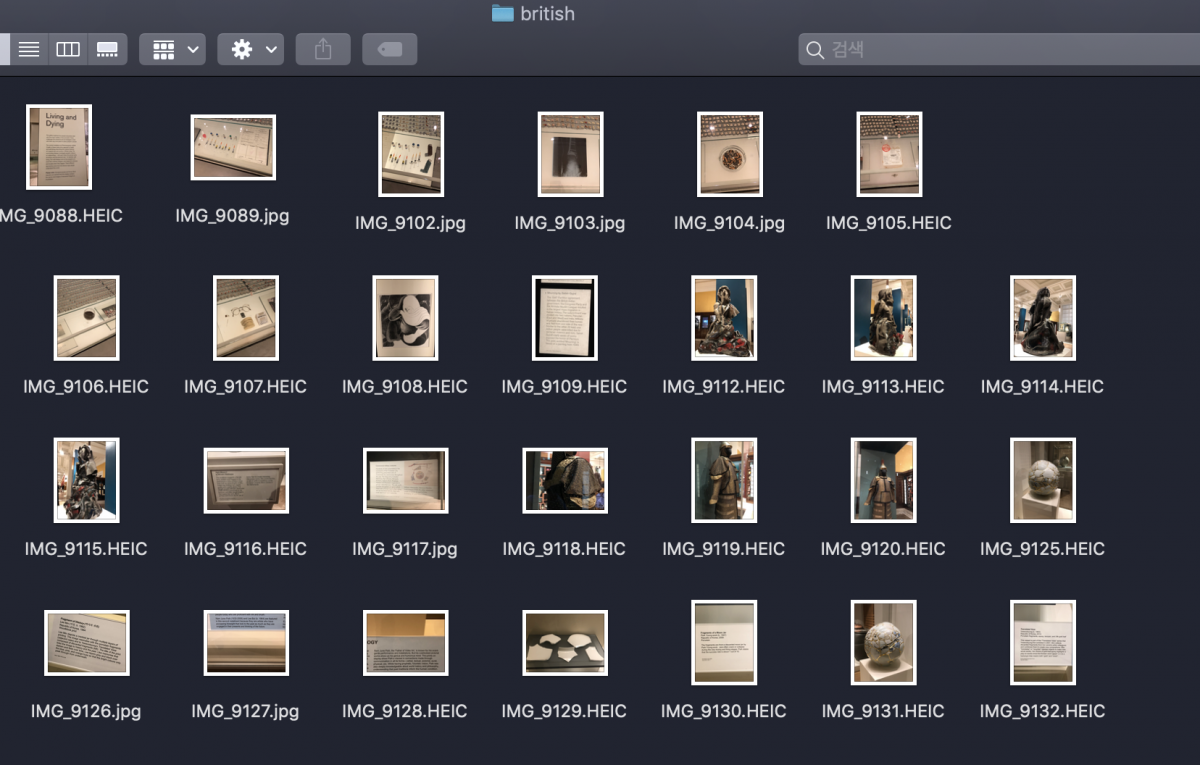Select IMG_9106.HEIC thumbnail

(86, 318)
